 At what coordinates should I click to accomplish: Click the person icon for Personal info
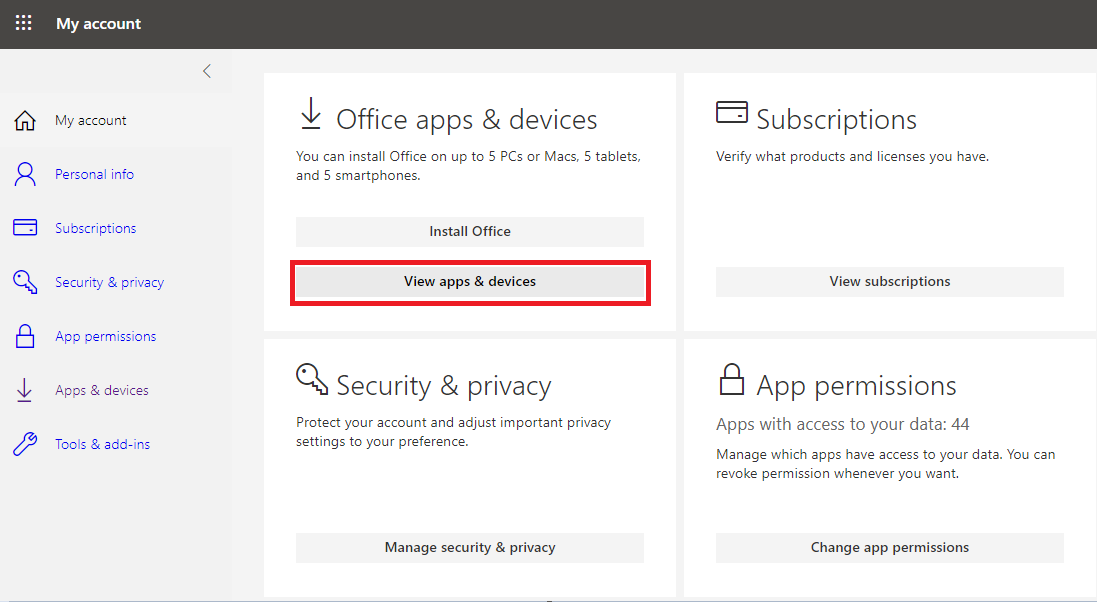[25, 174]
